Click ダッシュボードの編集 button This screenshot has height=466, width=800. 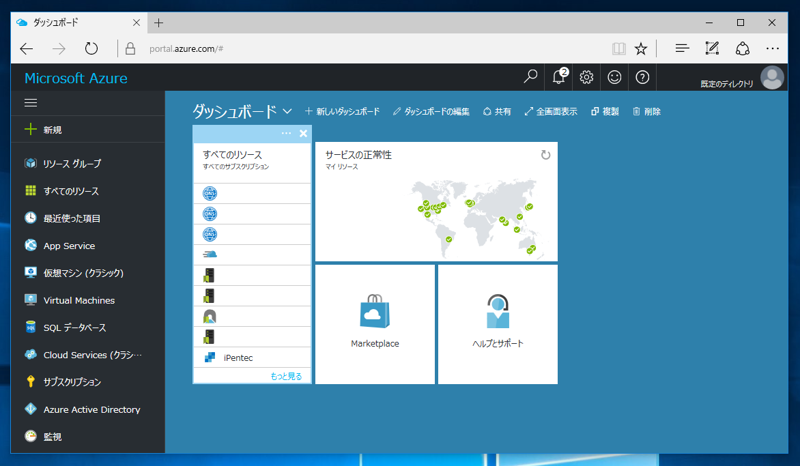431,111
